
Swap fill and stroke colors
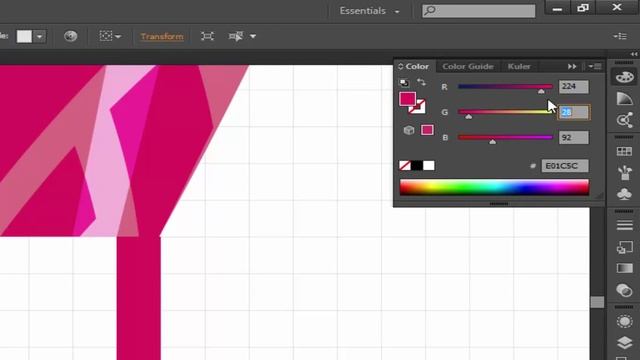click(x=422, y=83)
